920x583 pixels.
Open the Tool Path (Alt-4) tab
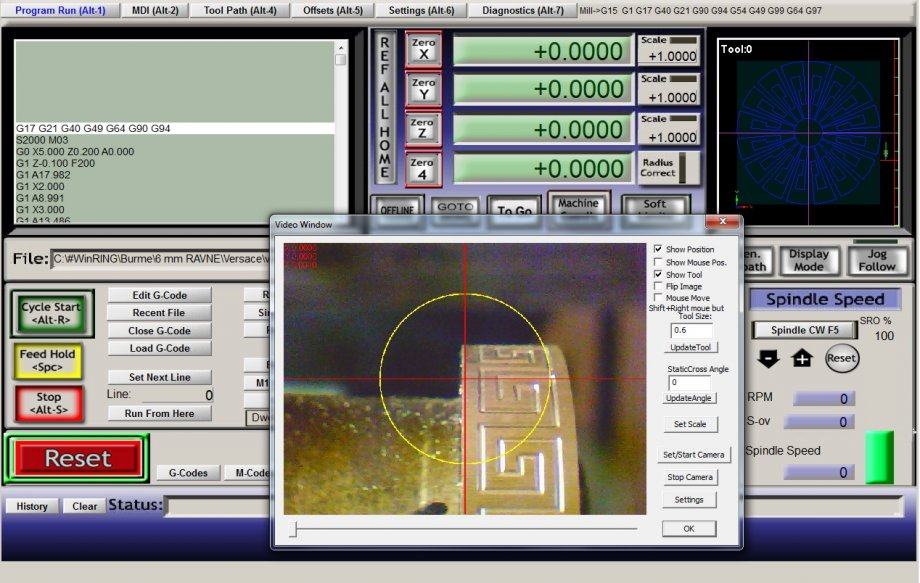(240, 10)
